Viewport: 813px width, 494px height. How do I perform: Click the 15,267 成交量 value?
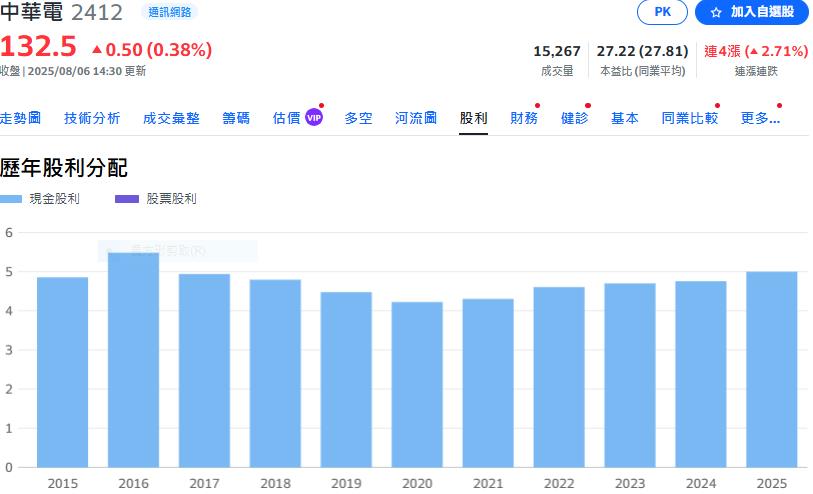point(557,51)
